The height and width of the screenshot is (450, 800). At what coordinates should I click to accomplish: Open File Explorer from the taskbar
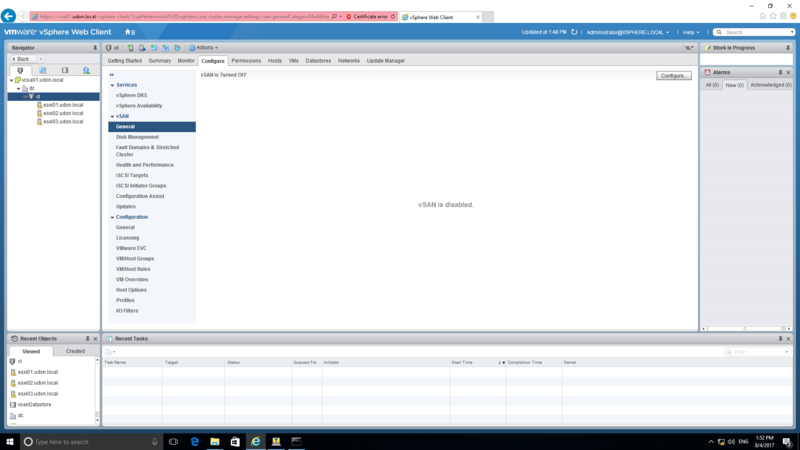point(215,442)
